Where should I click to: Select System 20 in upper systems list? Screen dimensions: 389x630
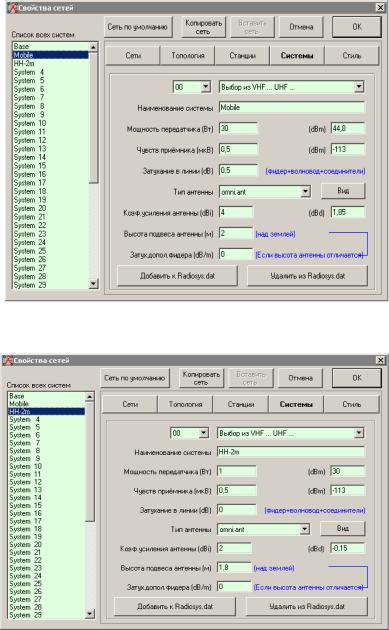51,208
